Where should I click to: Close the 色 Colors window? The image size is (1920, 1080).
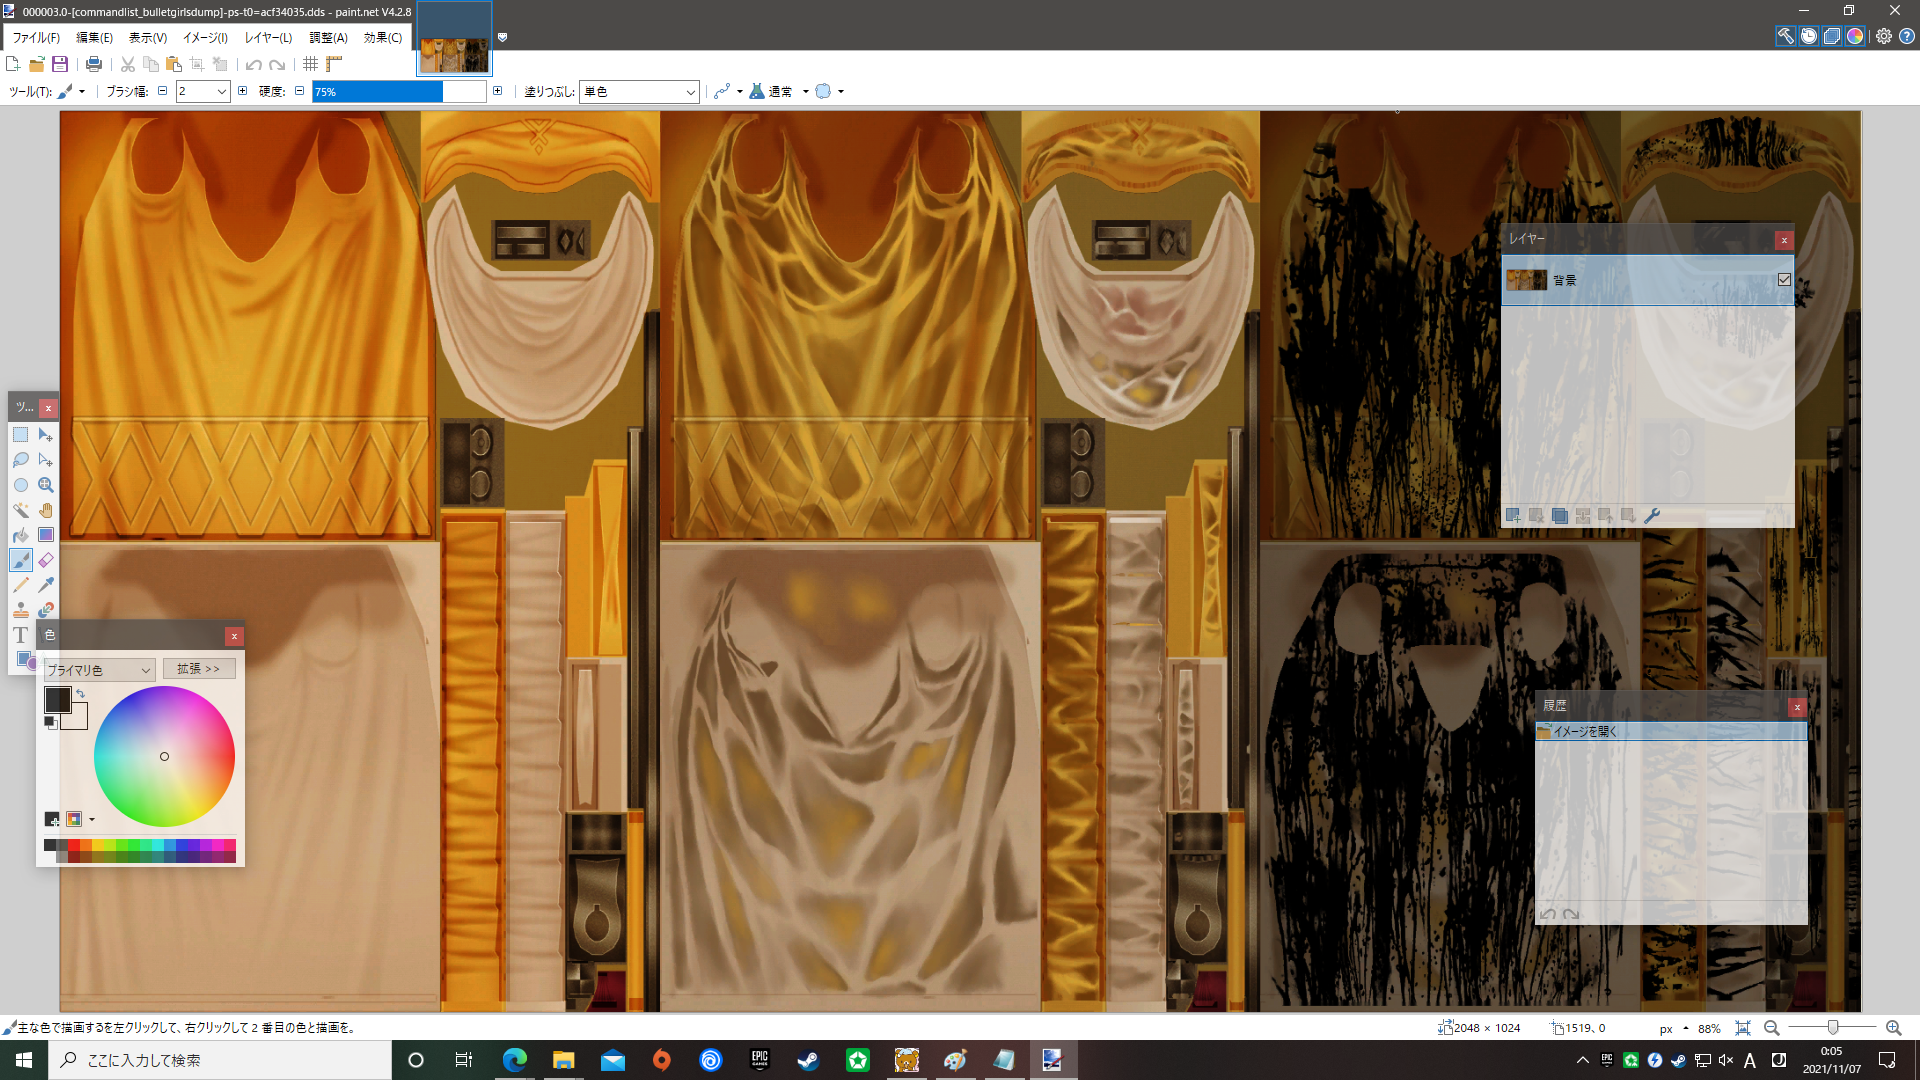pyautogui.click(x=234, y=636)
